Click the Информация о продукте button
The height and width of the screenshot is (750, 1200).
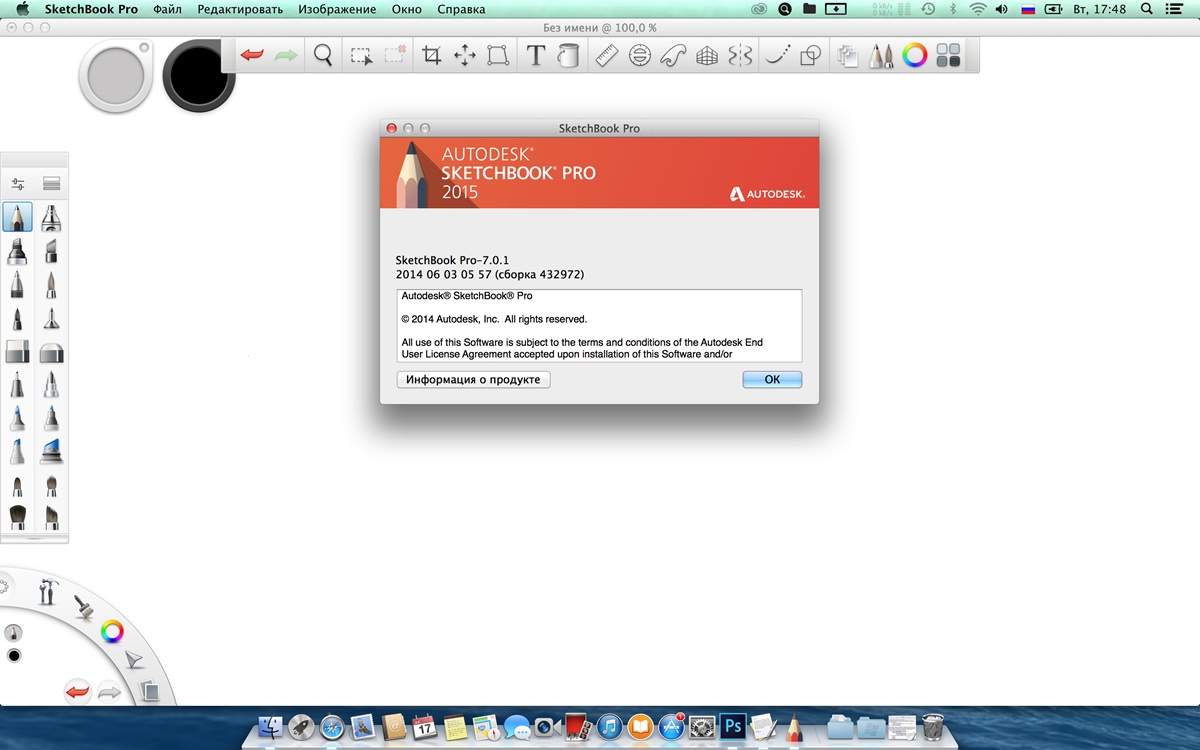click(x=473, y=380)
